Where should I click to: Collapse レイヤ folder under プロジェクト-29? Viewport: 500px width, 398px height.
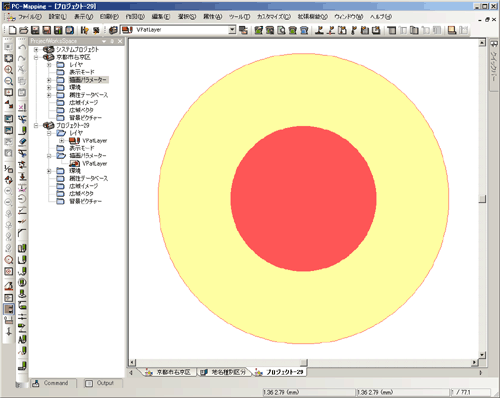click(49, 133)
